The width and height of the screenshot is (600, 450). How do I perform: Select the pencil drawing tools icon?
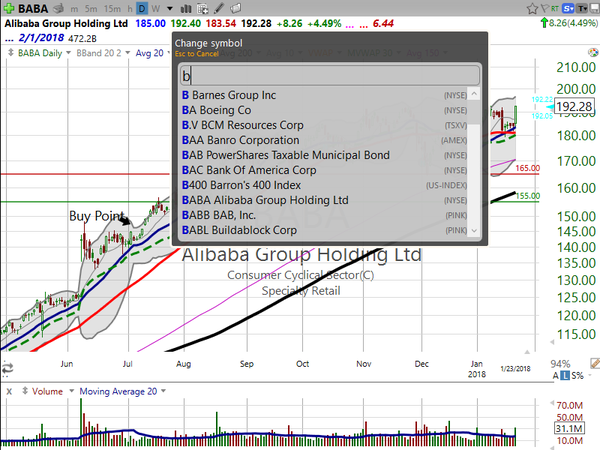pos(219,8)
